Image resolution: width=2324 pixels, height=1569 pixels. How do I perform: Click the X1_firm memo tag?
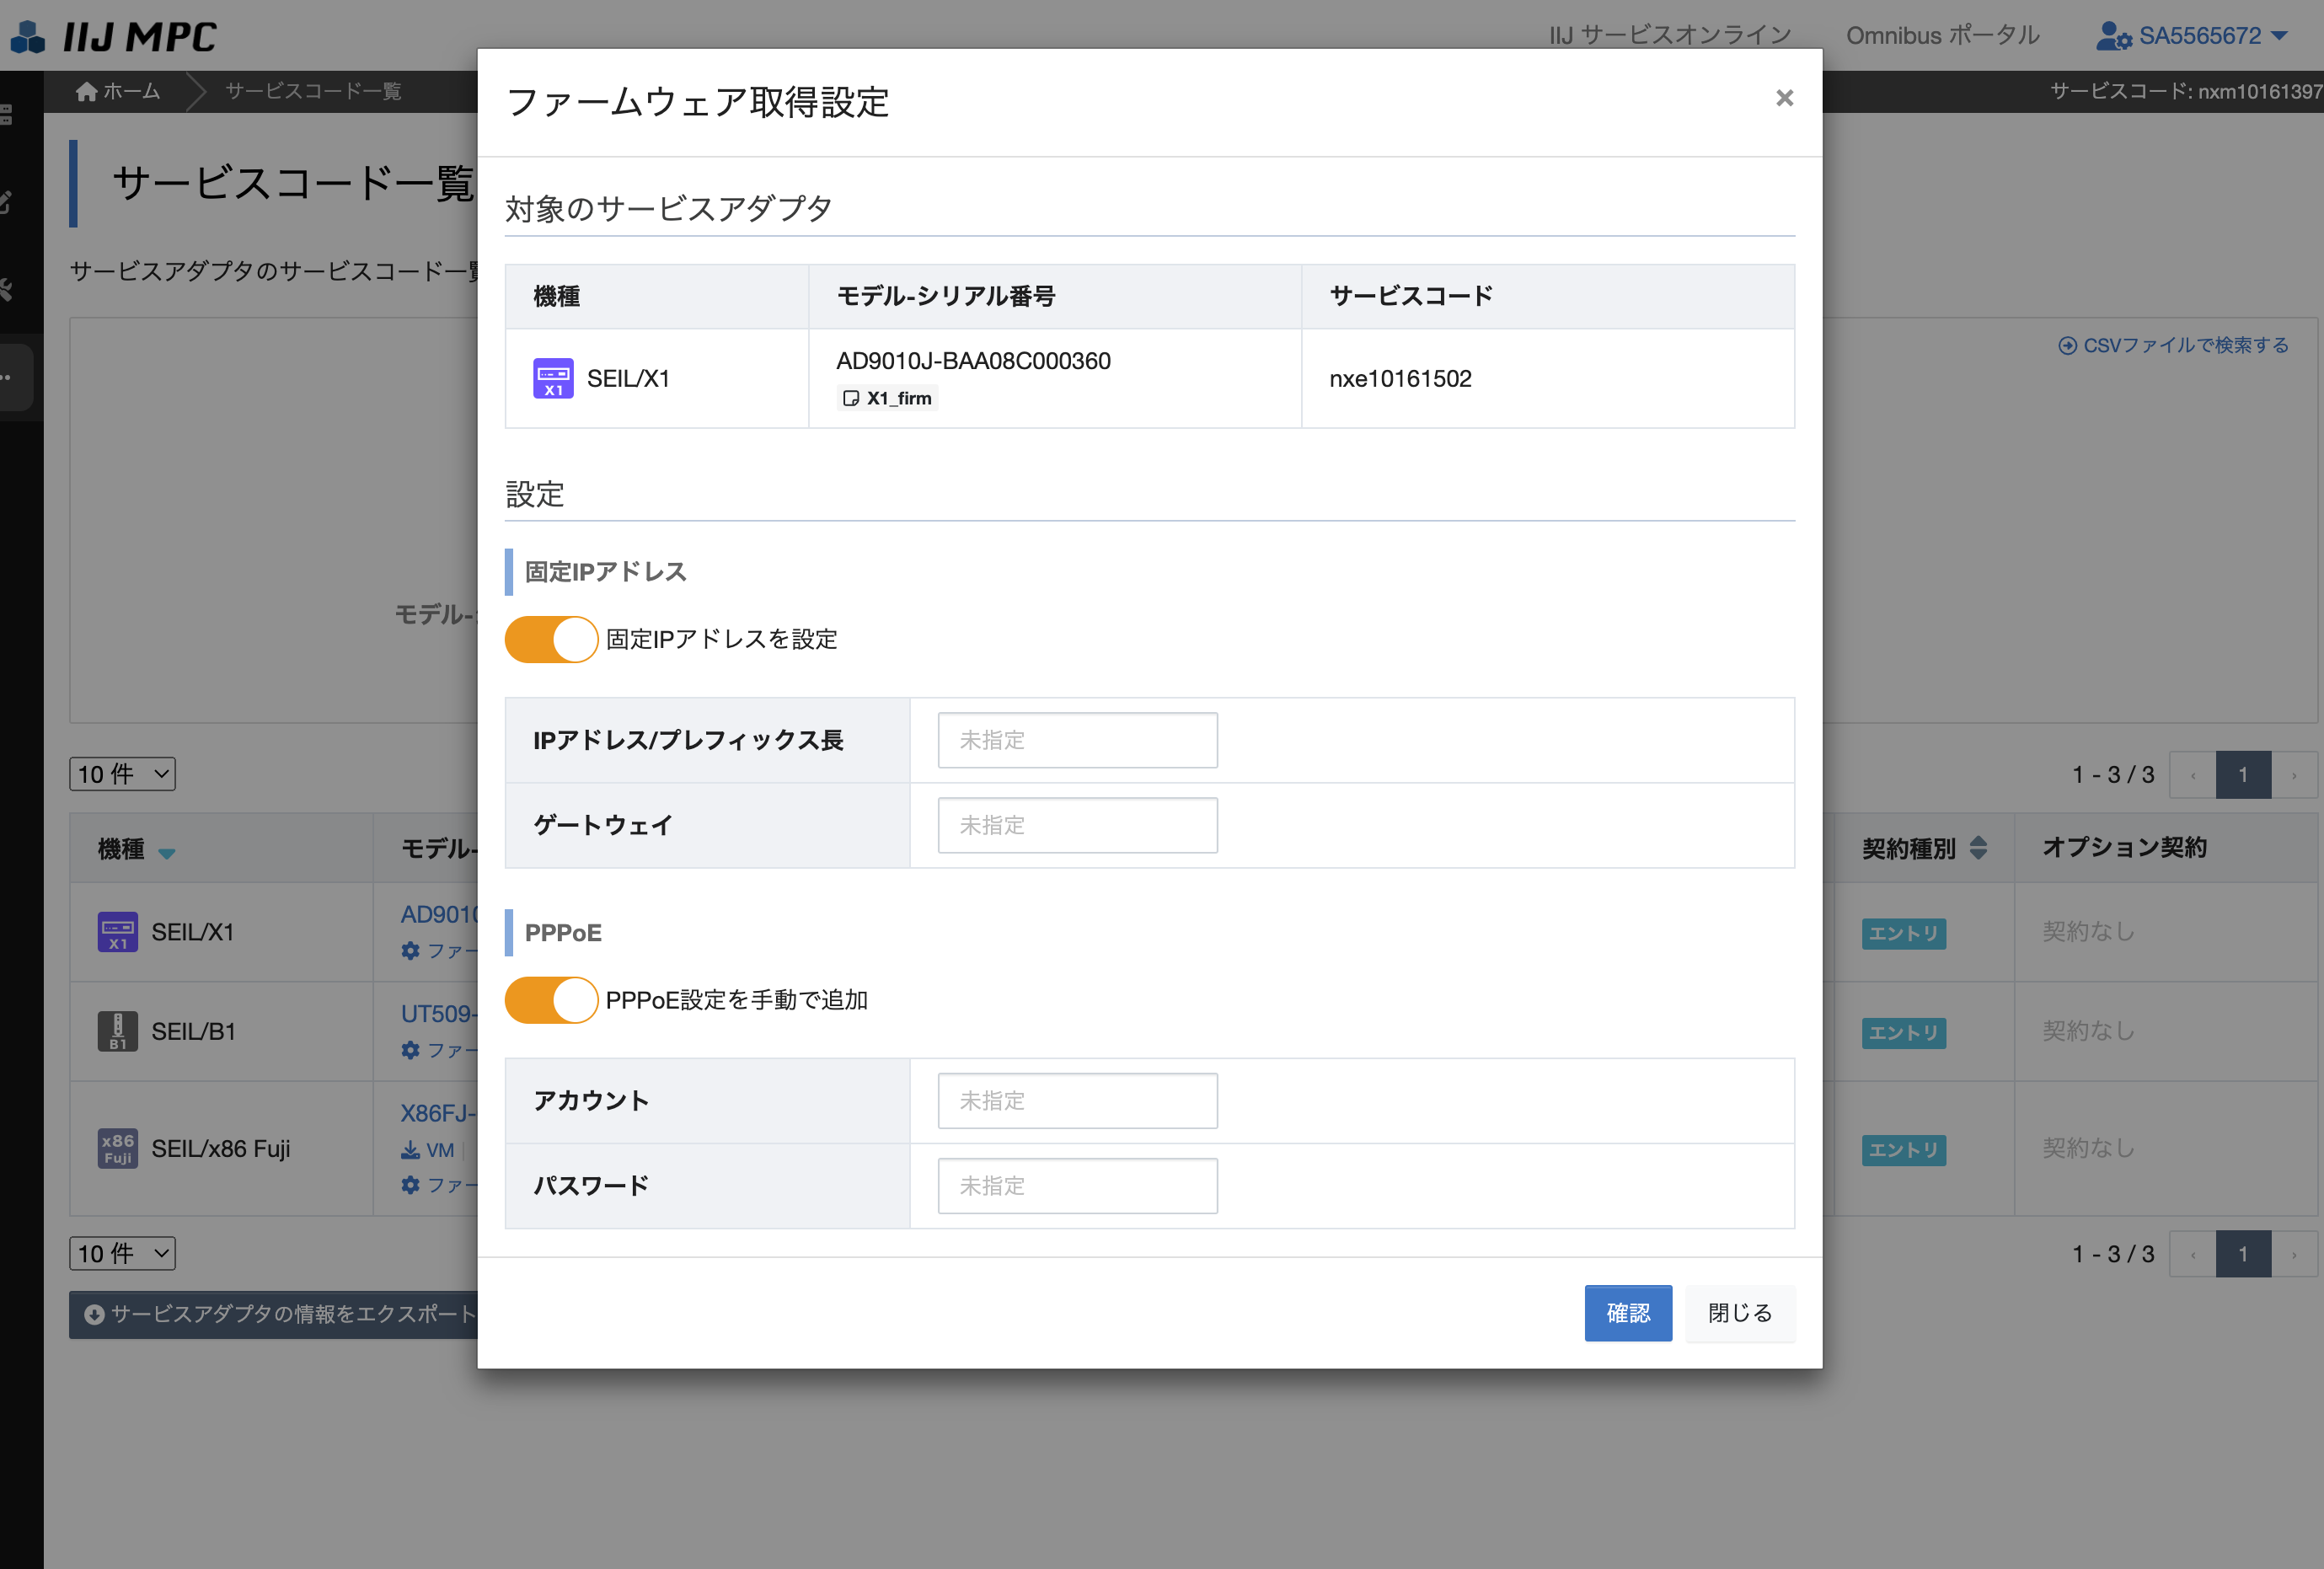click(888, 398)
